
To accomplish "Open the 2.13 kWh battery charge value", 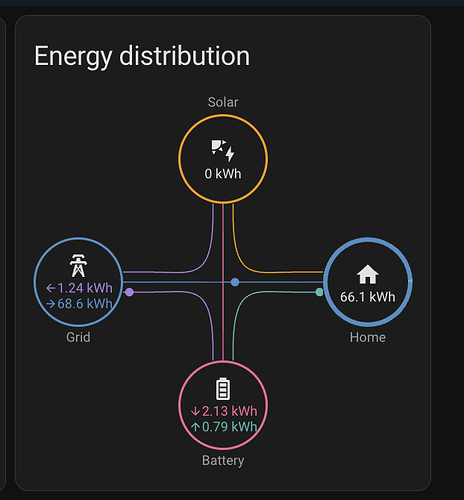I will click(x=230, y=411).
